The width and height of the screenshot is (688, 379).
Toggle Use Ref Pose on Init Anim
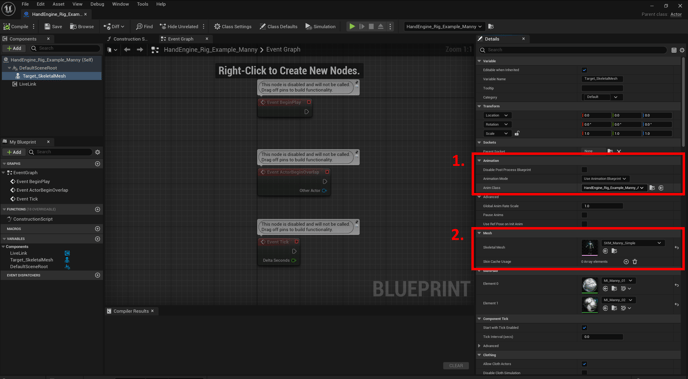click(584, 224)
